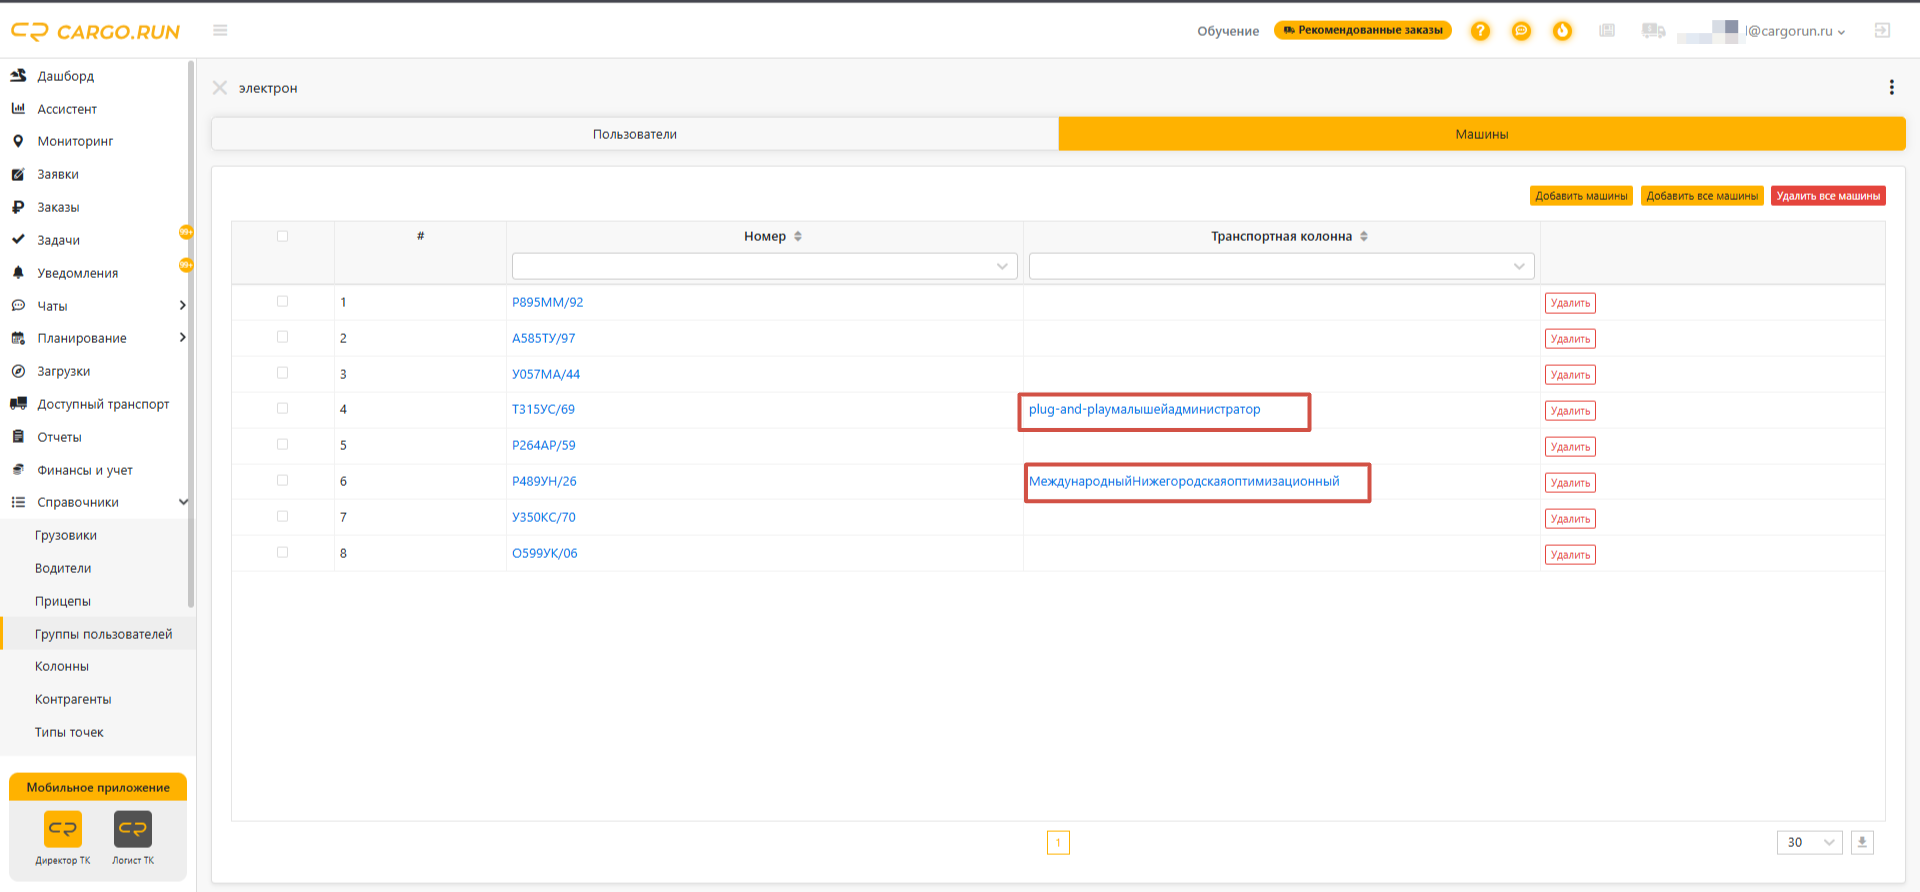Click the Доступный транспорт truck icon
The height and width of the screenshot is (892, 1920).
pyautogui.click(x=18, y=404)
